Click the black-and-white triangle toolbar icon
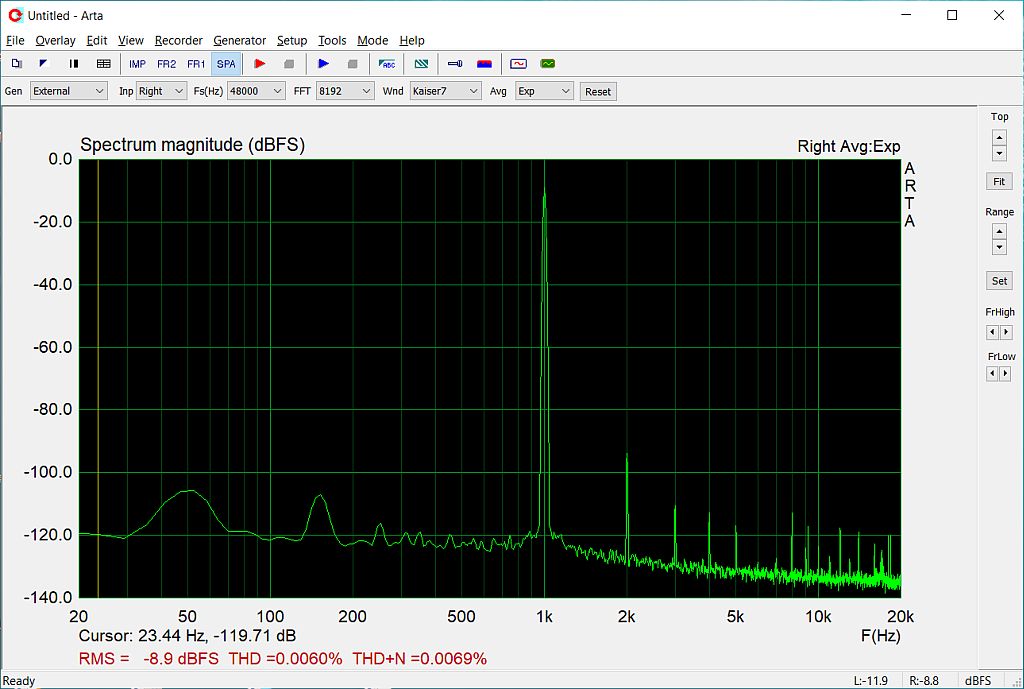 tap(44, 63)
